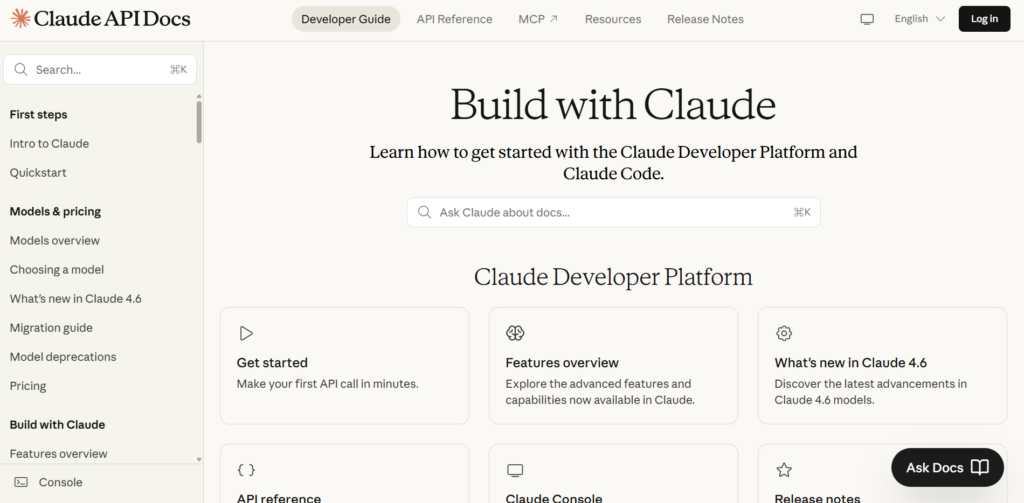Open Models overview in sidebar
1024x503 pixels.
coord(55,240)
